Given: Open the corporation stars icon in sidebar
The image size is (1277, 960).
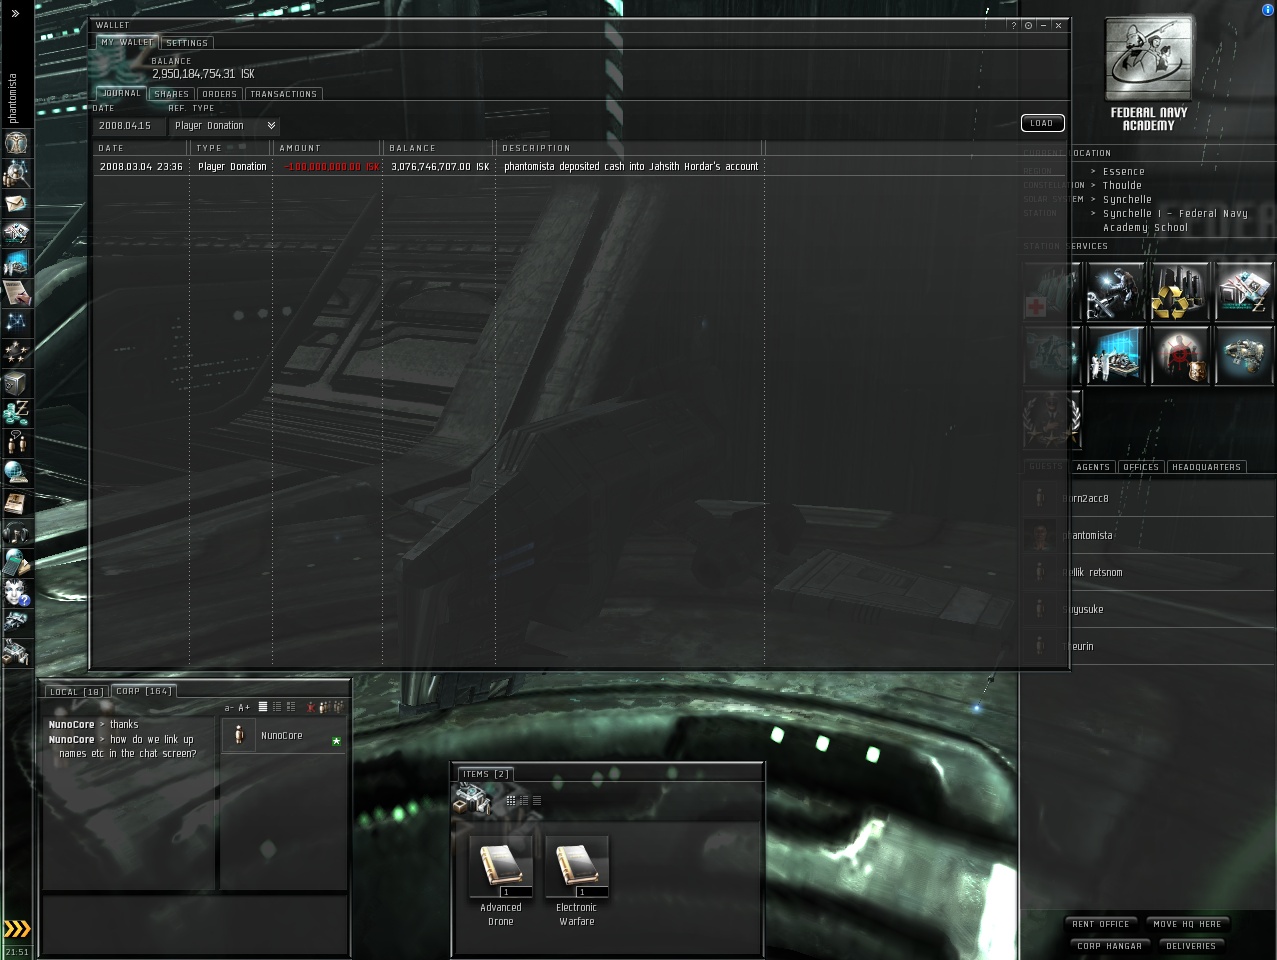Looking at the screenshot, I should 17,353.
